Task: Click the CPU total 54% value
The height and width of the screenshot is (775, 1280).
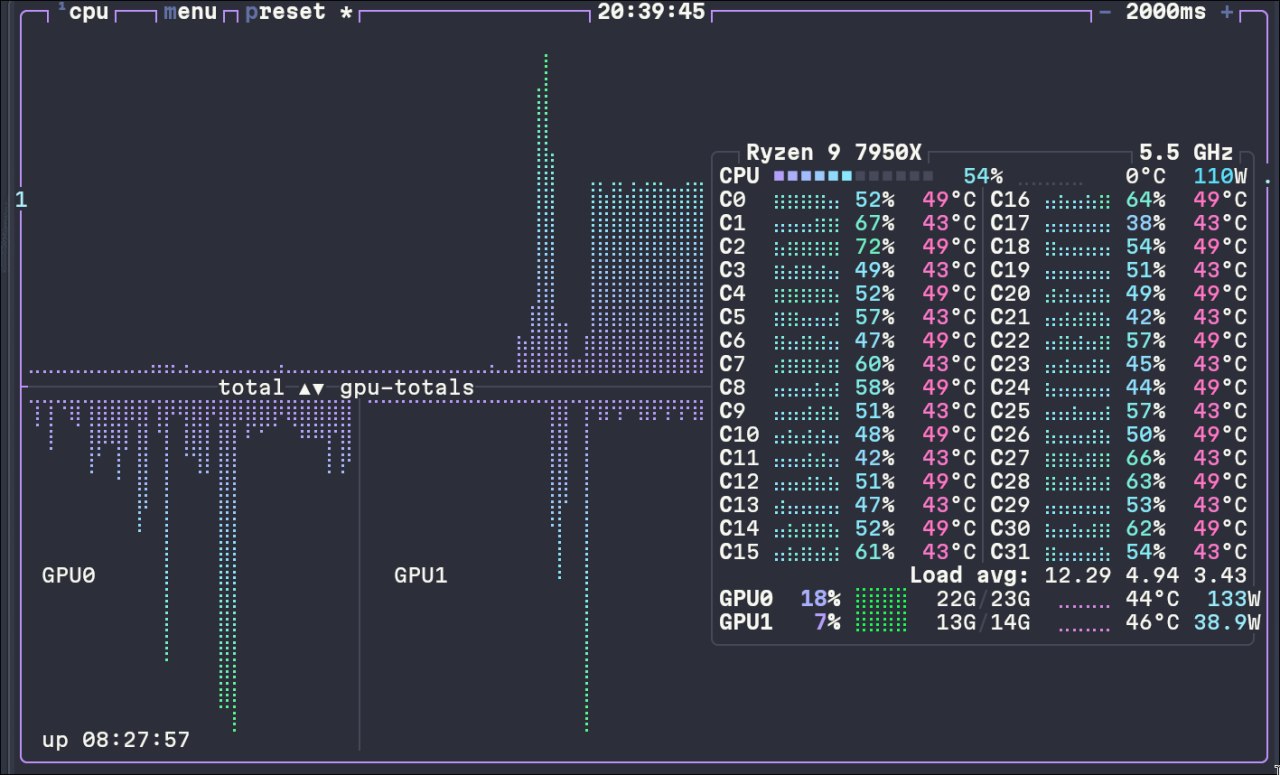Action: click(x=983, y=177)
